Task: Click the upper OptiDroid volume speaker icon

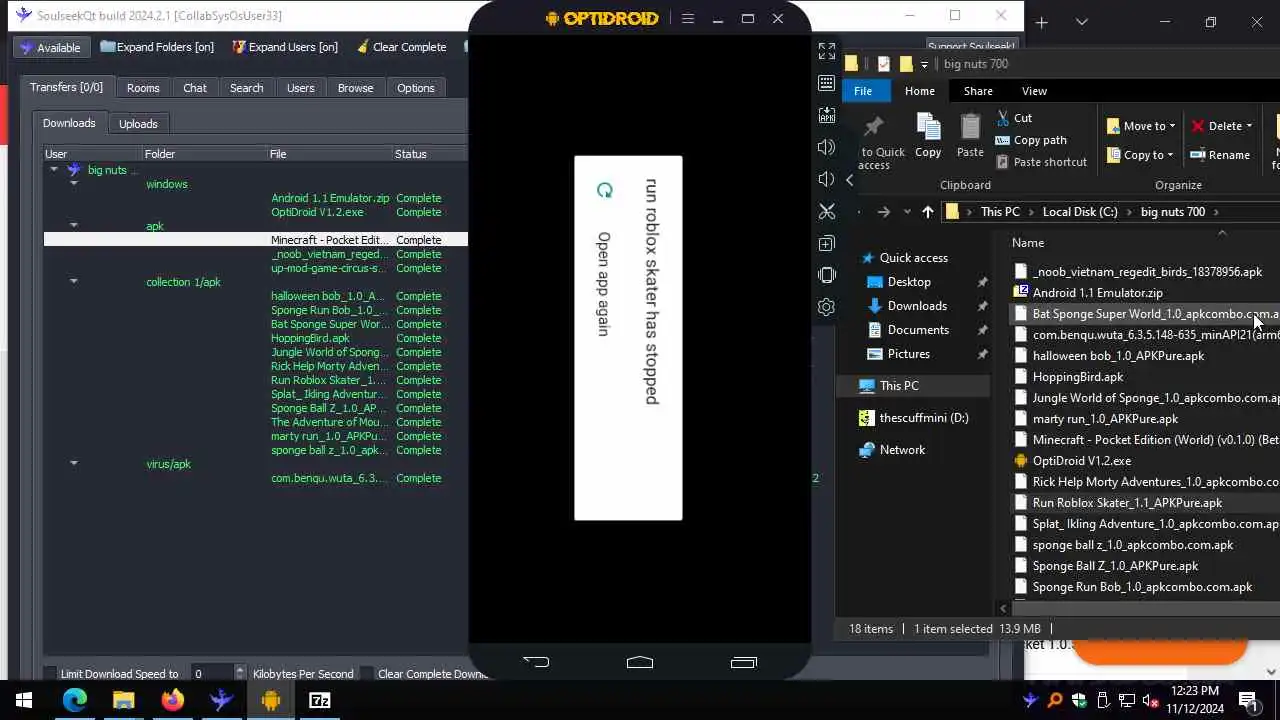Action: pos(827,147)
